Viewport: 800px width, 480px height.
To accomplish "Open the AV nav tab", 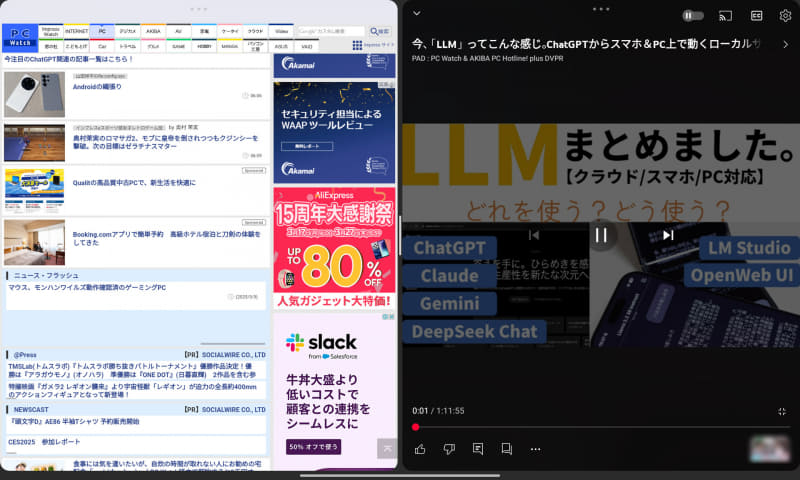I will [x=179, y=31].
